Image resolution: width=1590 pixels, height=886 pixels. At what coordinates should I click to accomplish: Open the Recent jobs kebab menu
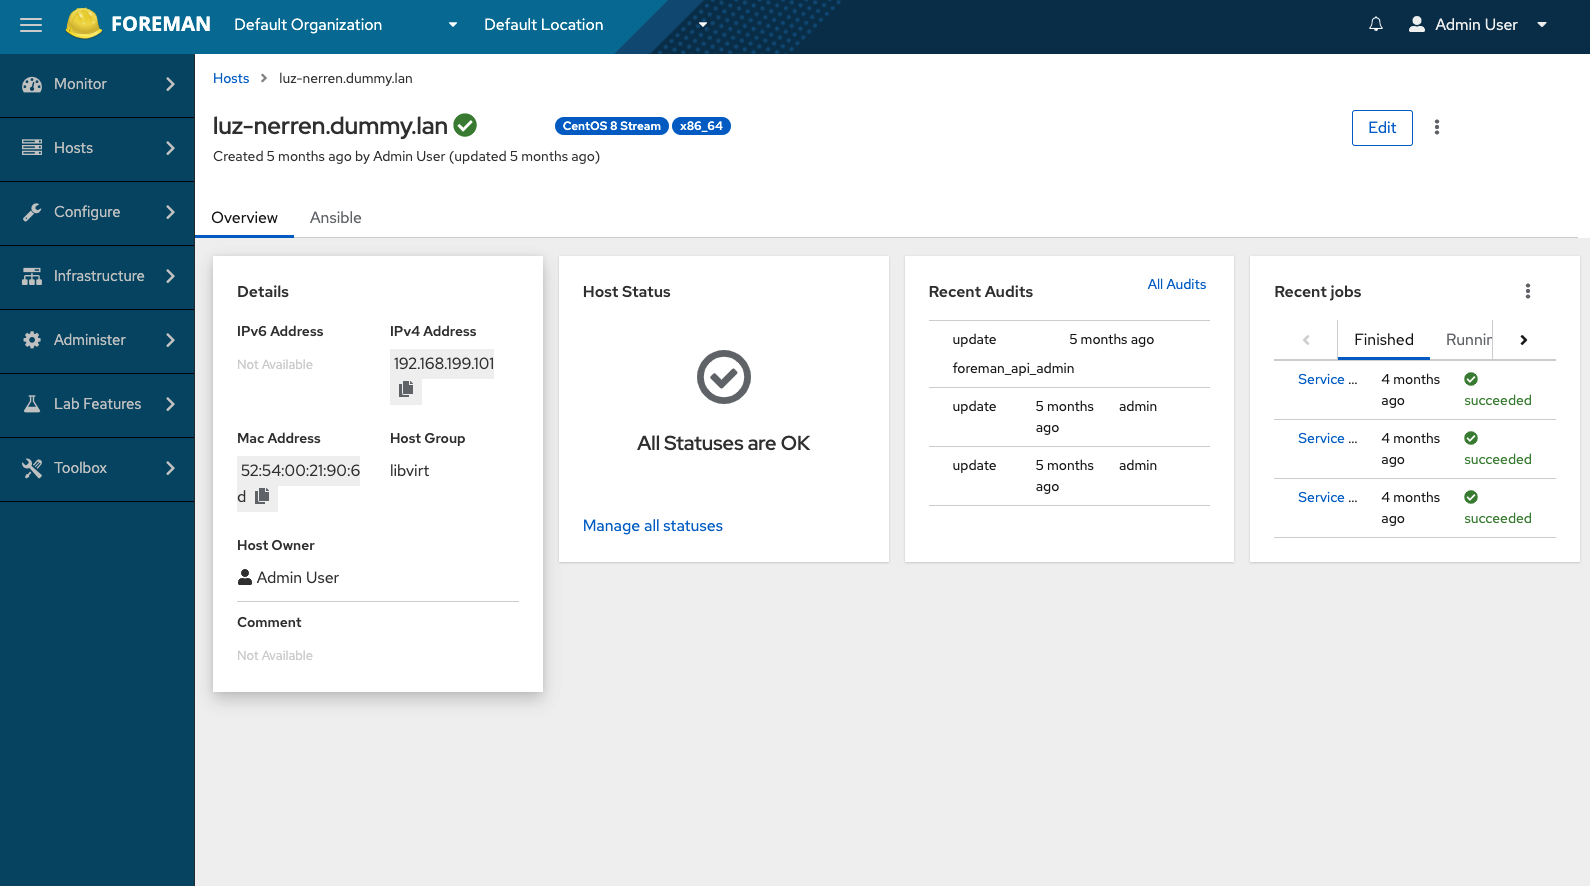pyautogui.click(x=1527, y=291)
